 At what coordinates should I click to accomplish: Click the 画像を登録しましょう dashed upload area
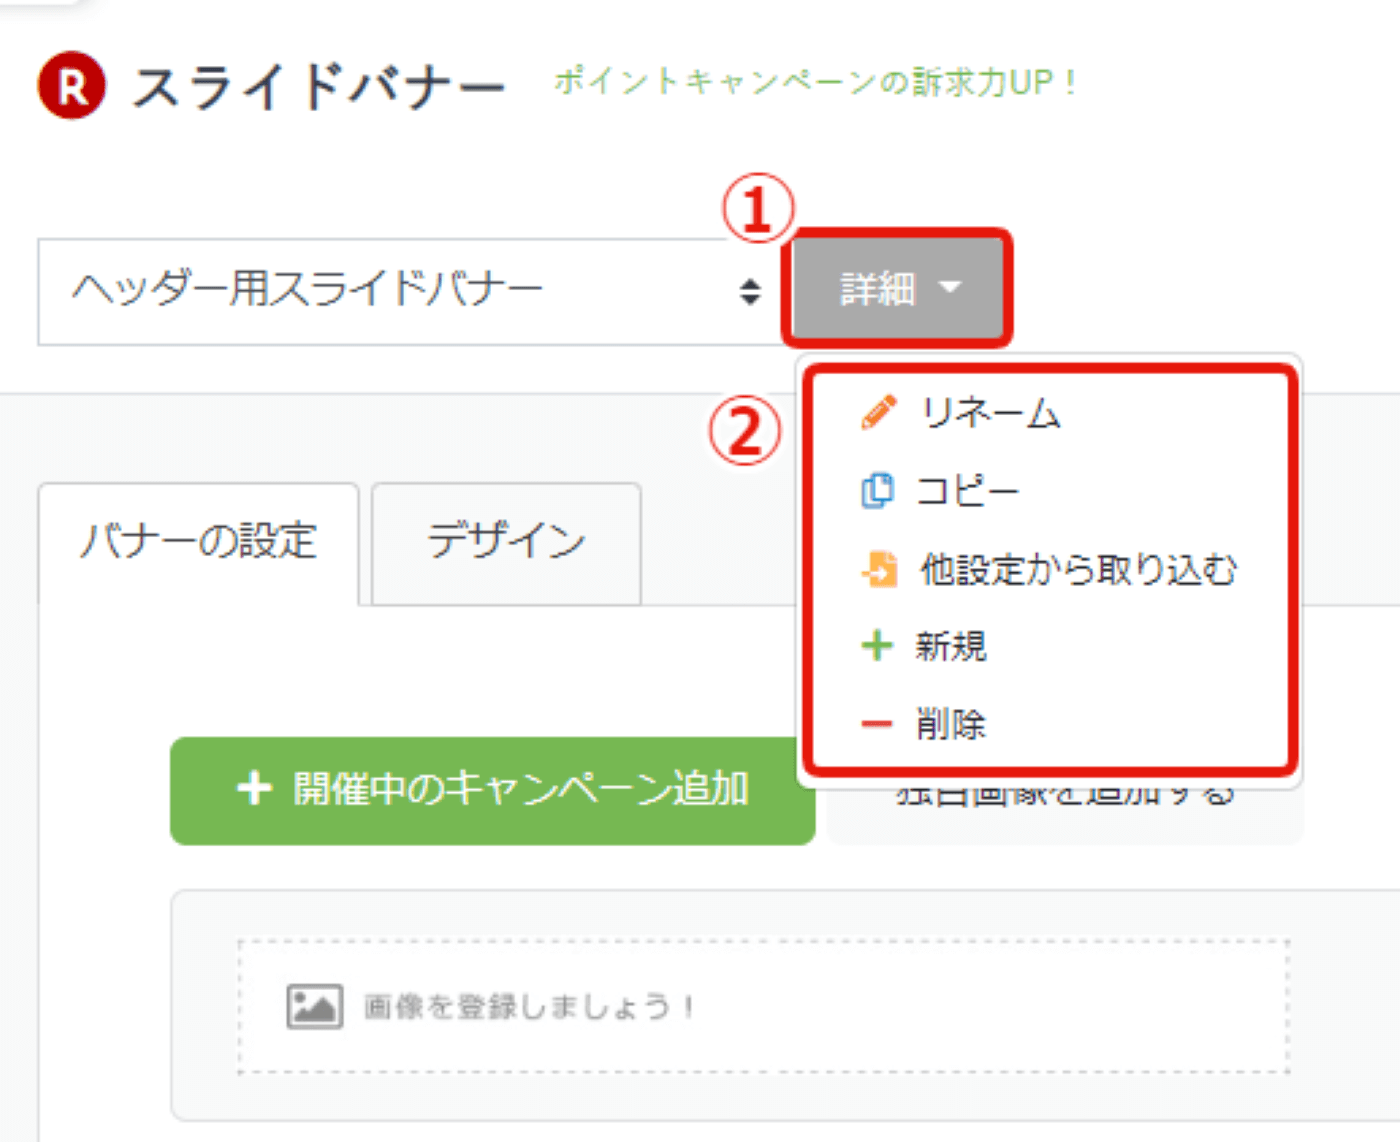[x=763, y=1006]
